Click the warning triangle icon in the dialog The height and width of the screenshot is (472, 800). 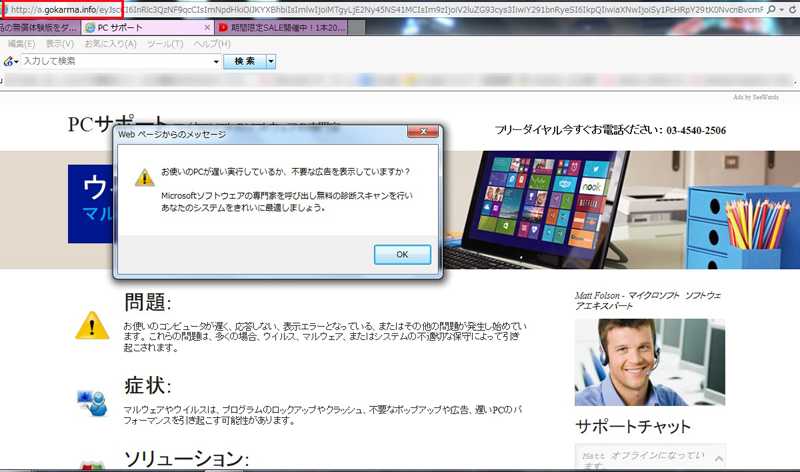click(144, 177)
